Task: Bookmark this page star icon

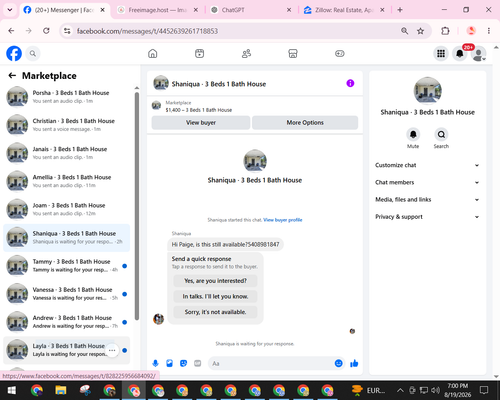Action: coord(420,31)
